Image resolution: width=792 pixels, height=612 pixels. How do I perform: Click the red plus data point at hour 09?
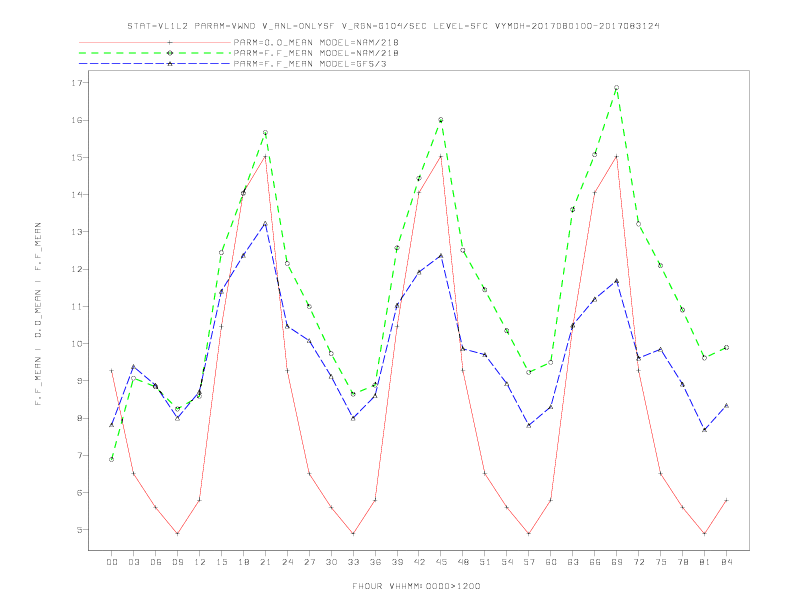click(177, 533)
